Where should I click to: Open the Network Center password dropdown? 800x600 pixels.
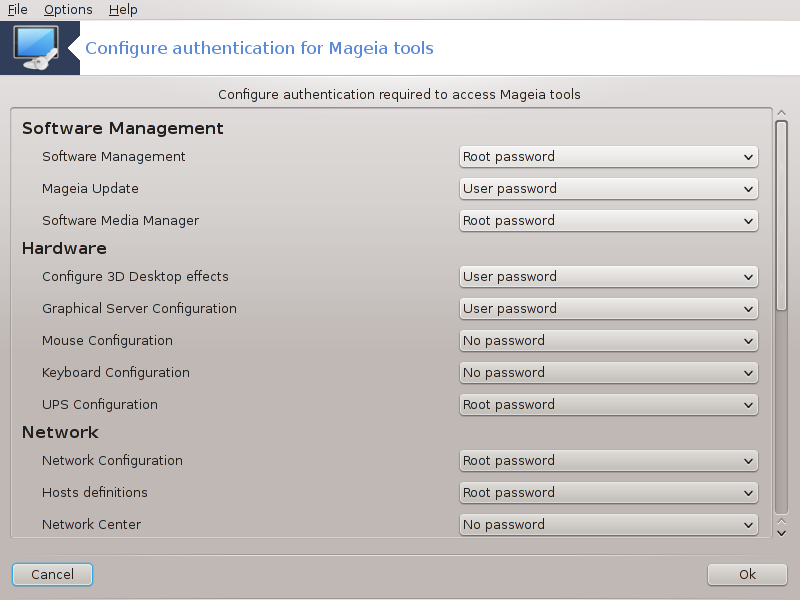tap(609, 525)
